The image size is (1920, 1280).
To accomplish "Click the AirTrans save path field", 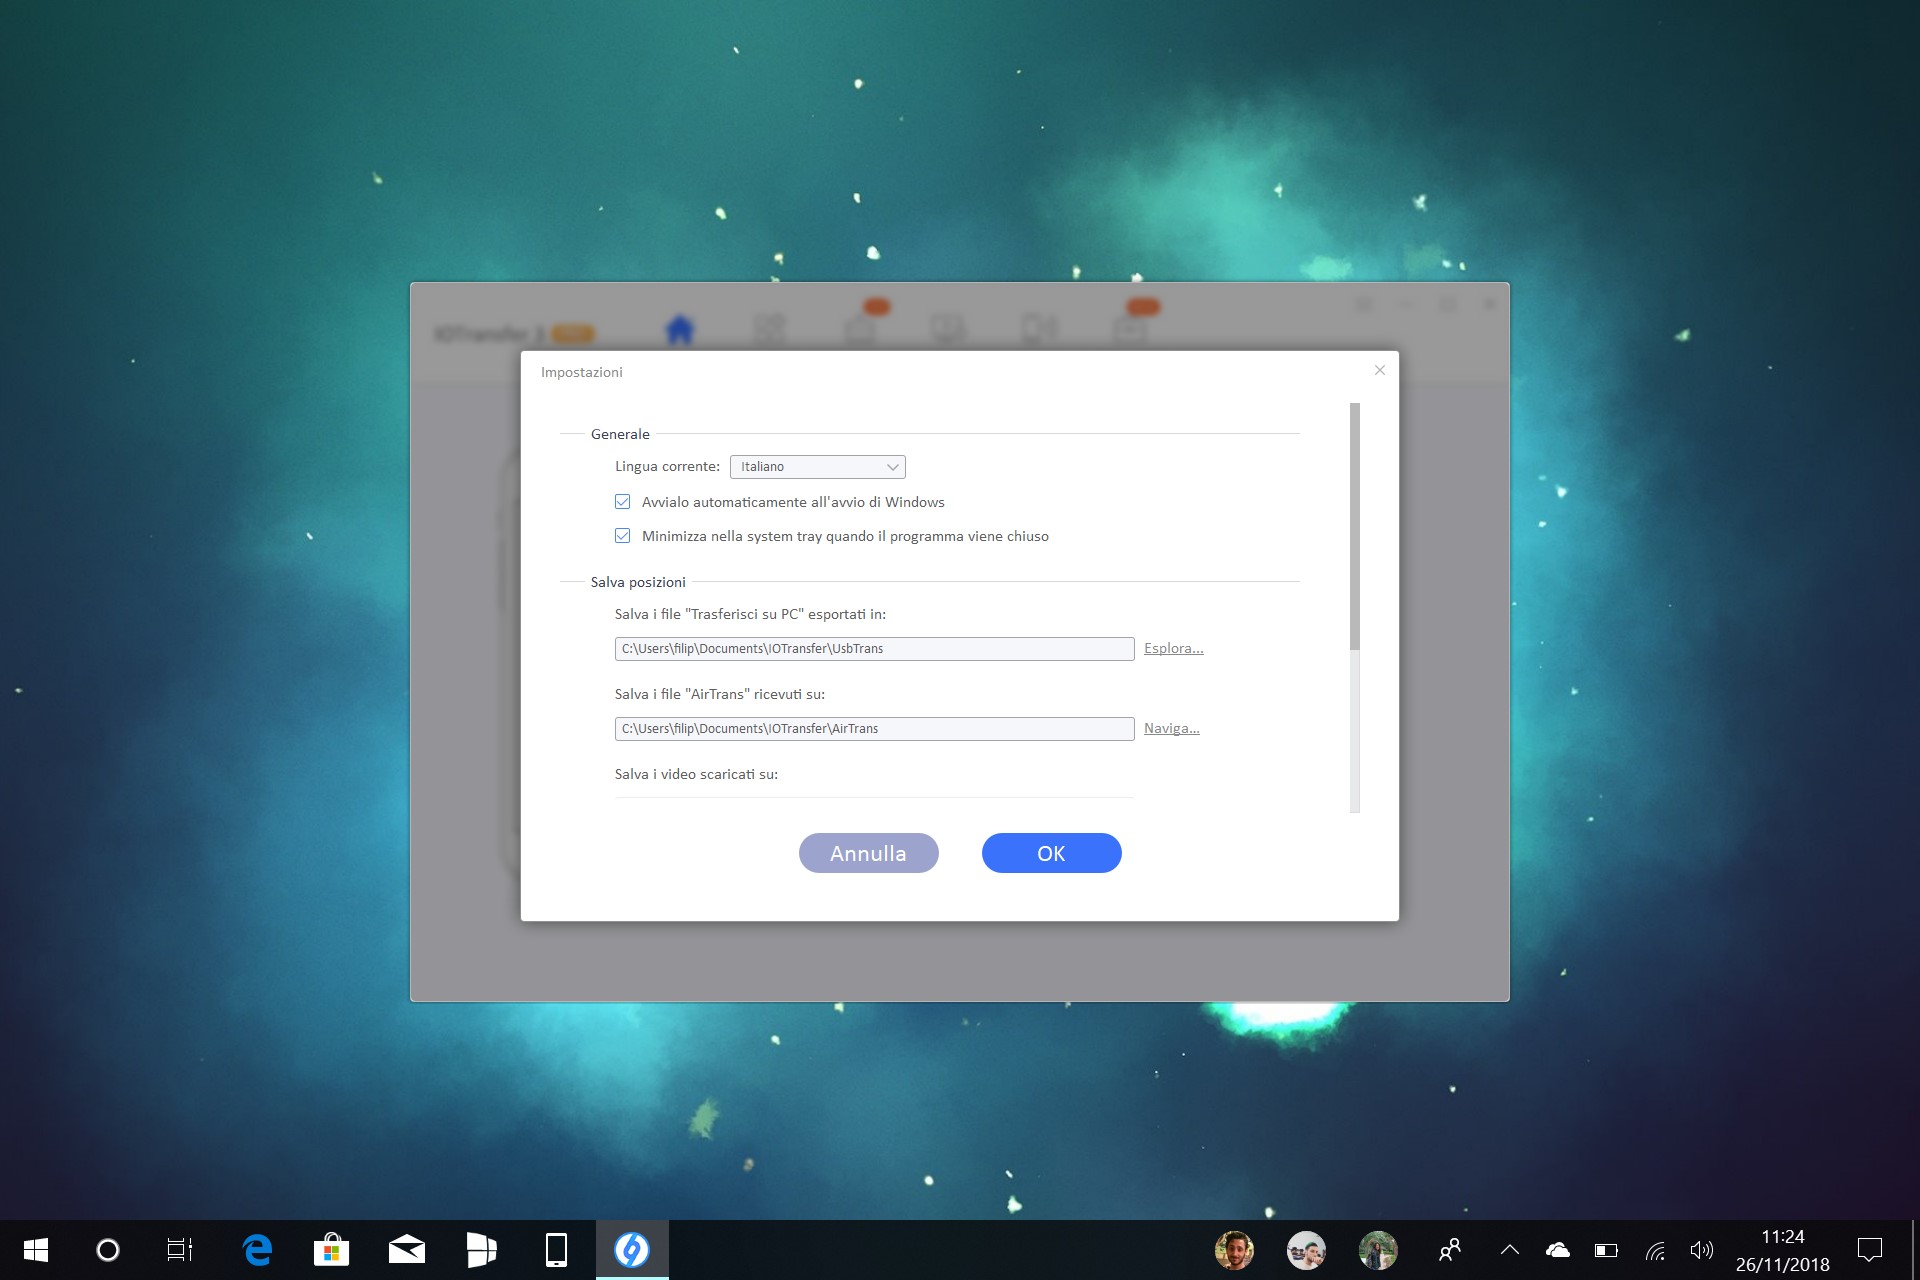I will pyautogui.click(x=874, y=729).
